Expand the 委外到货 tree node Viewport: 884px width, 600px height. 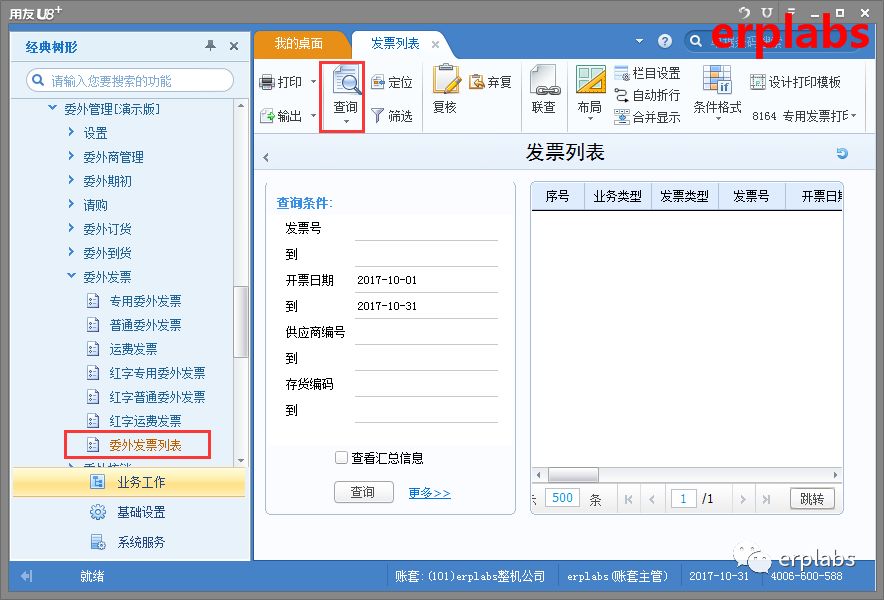pos(71,252)
